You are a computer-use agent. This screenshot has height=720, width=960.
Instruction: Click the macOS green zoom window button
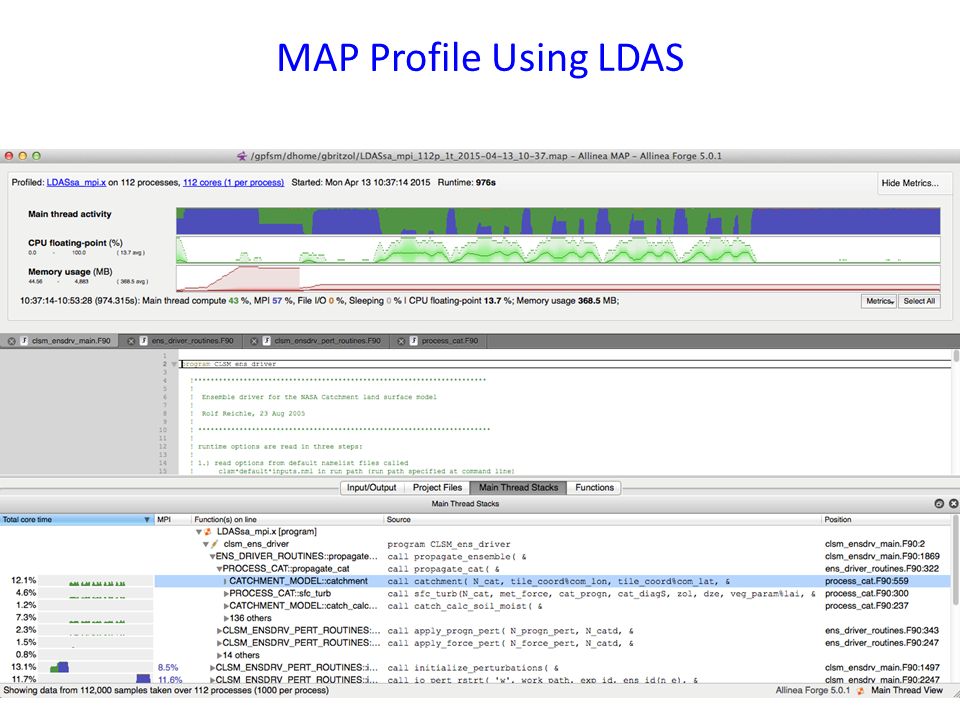point(36,156)
